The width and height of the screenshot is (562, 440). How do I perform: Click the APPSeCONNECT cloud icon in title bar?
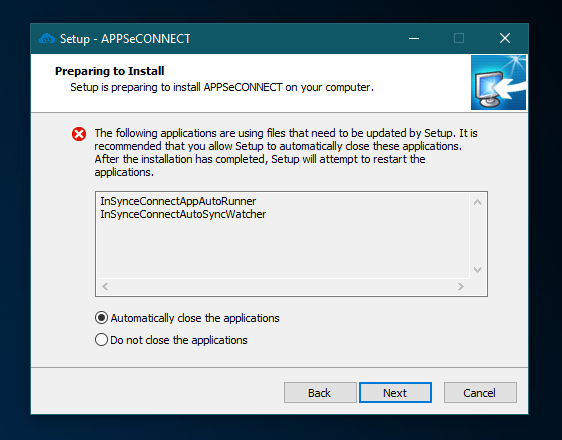(47, 38)
